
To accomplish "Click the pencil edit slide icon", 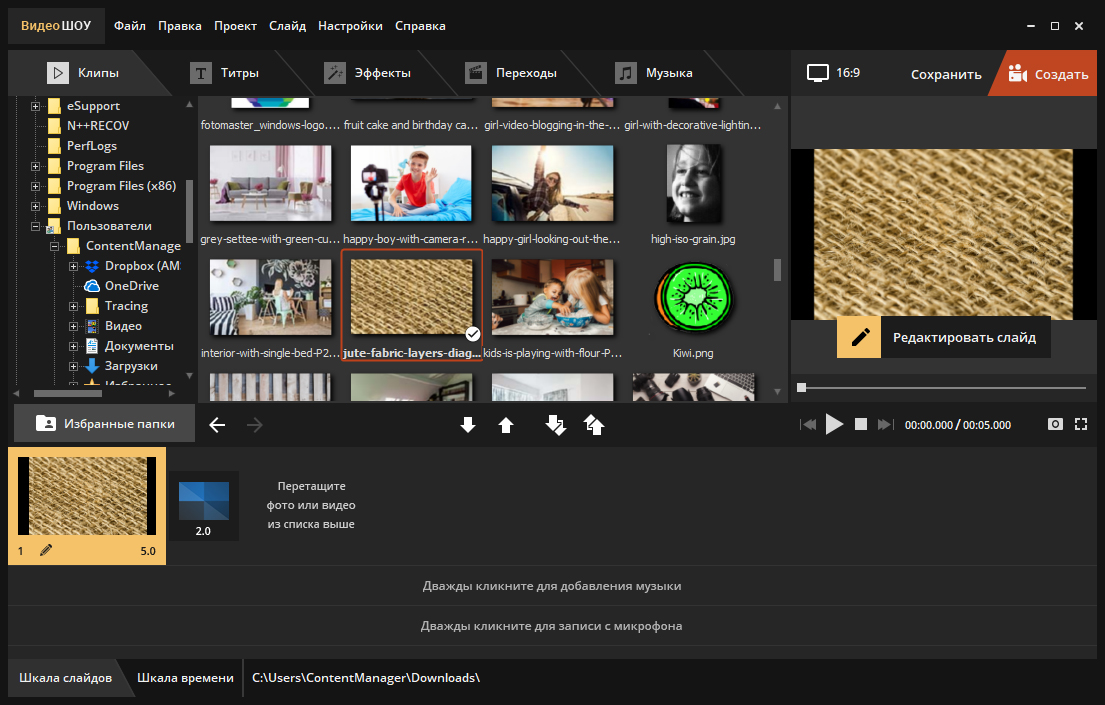I will click(x=859, y=338).
